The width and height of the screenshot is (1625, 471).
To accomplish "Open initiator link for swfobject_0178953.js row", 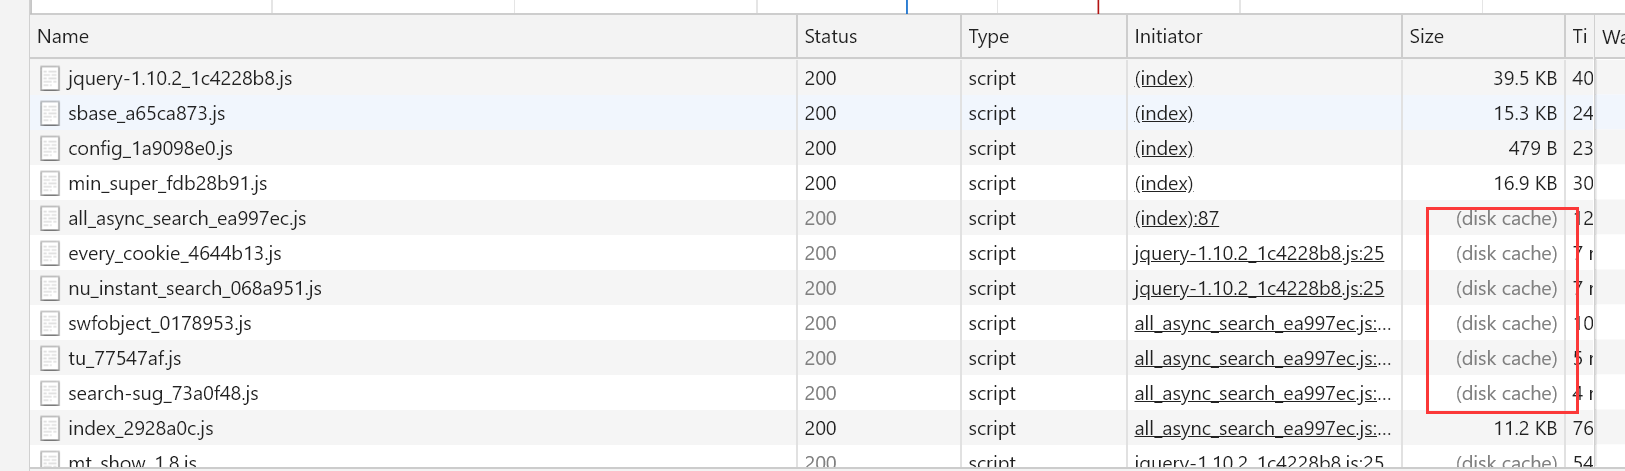I will [x=1261, y=323].
